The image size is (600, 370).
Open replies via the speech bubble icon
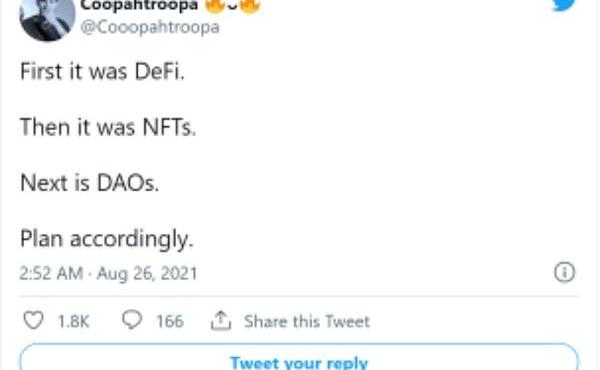[132, 319]
